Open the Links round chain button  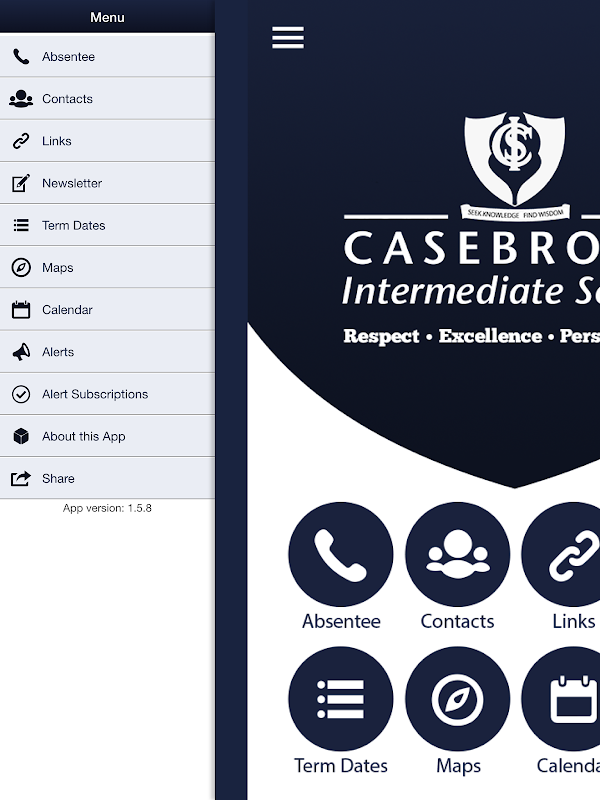(x=561, y=554)
